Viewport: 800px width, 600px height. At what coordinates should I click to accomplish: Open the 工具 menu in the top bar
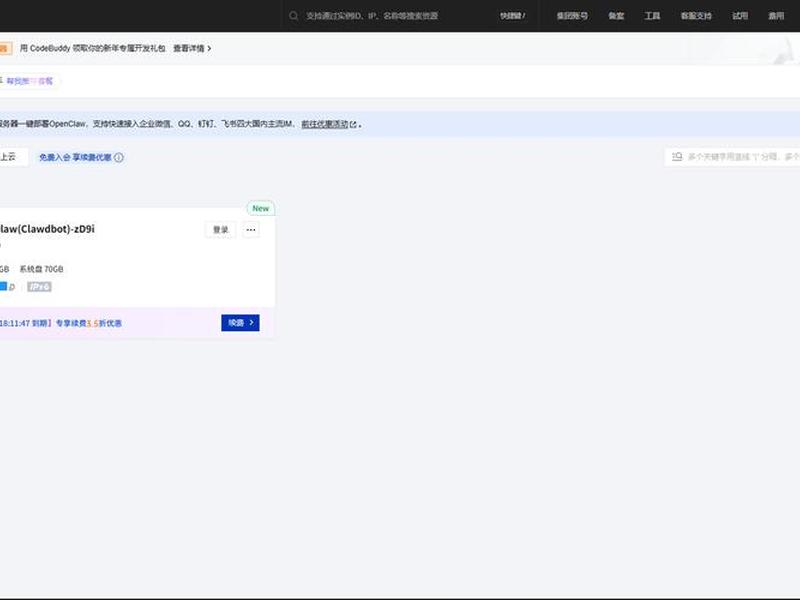652,16
